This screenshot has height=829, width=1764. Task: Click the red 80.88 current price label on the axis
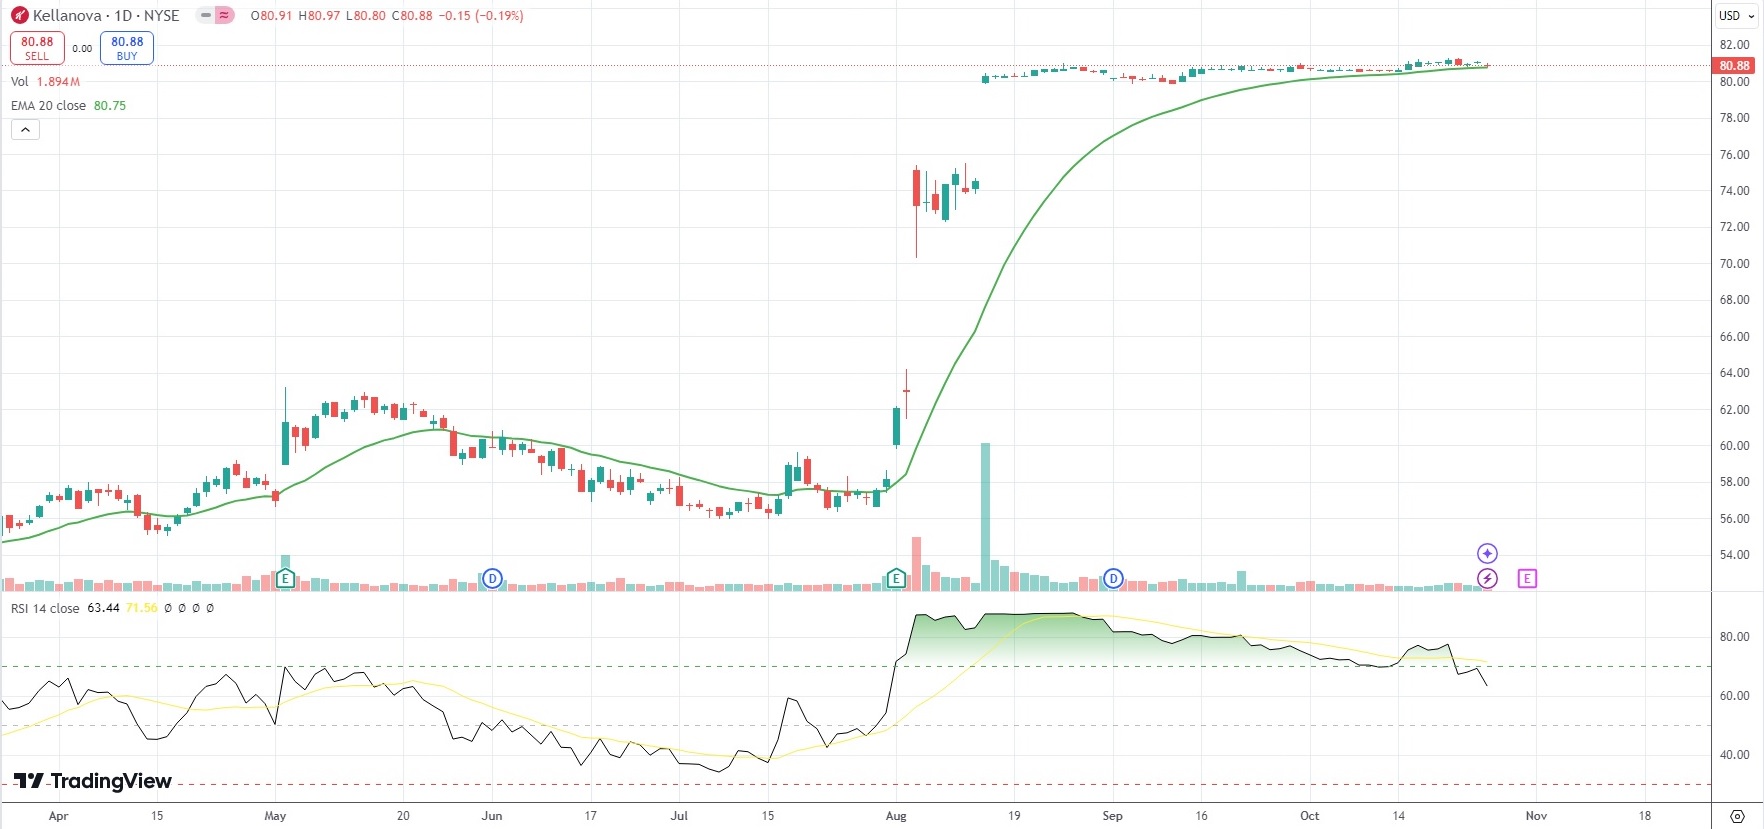(1734, 66)
